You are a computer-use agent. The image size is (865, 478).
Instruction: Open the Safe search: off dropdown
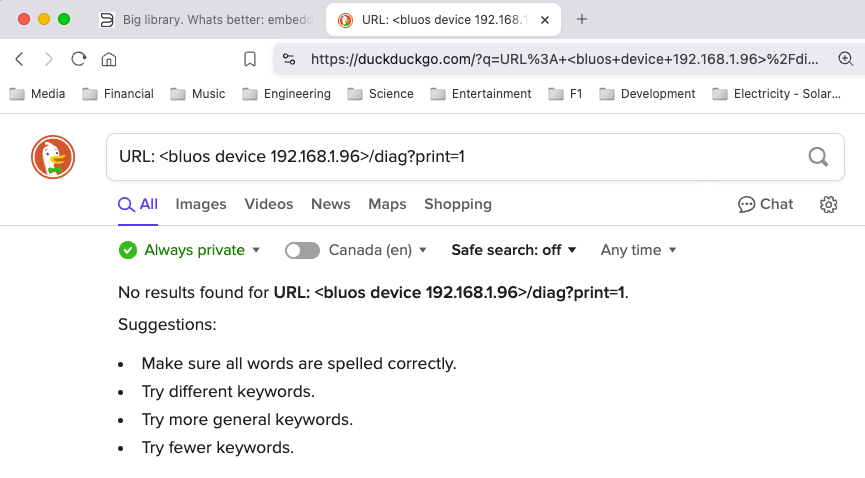(x=514, y=250)
